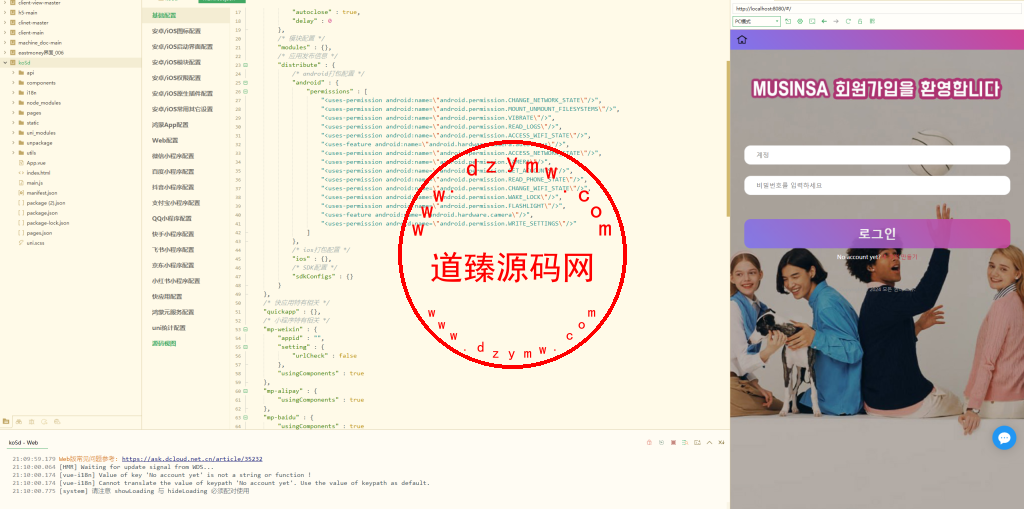
Task: Open the PC模式 device mode dropdown
Action: (756, 22)
